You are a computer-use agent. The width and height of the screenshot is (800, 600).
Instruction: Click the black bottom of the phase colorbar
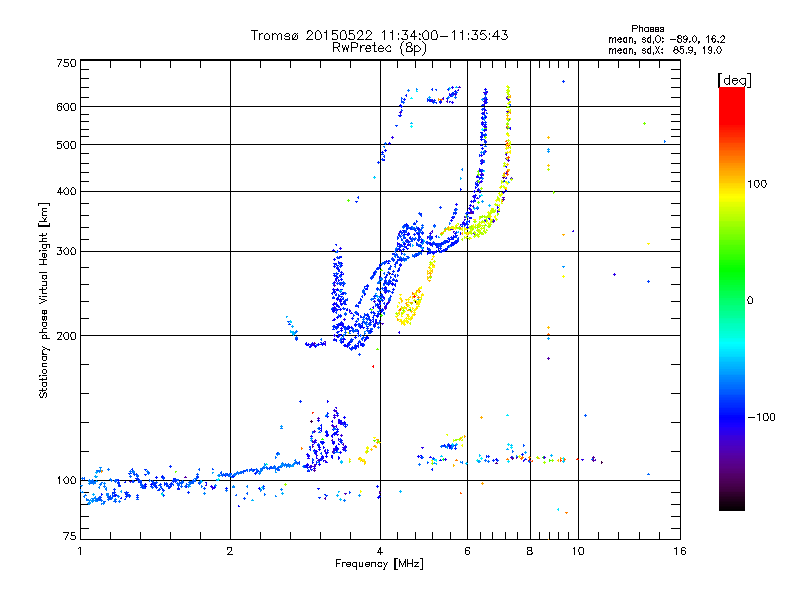tap(732, 503)
